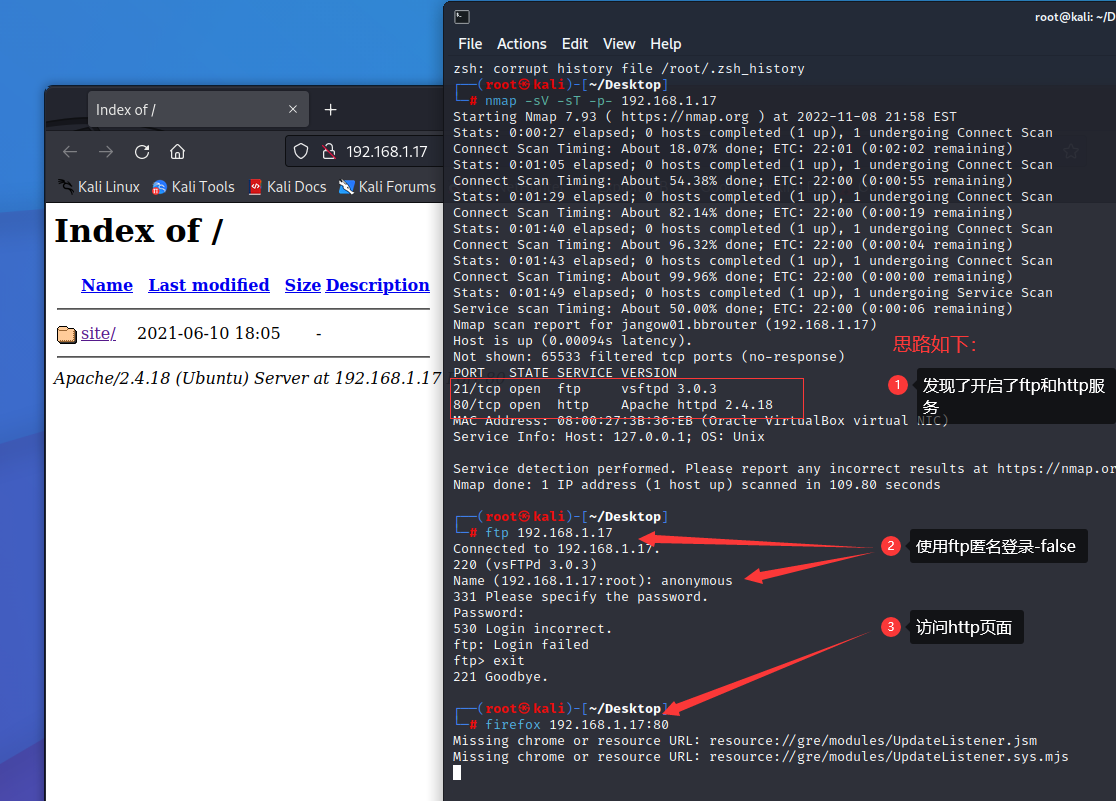Screen dimensions: 1116x801
Task: Go forward in Firefox browser
Action: pyautogui.click(x=106, y=152)
